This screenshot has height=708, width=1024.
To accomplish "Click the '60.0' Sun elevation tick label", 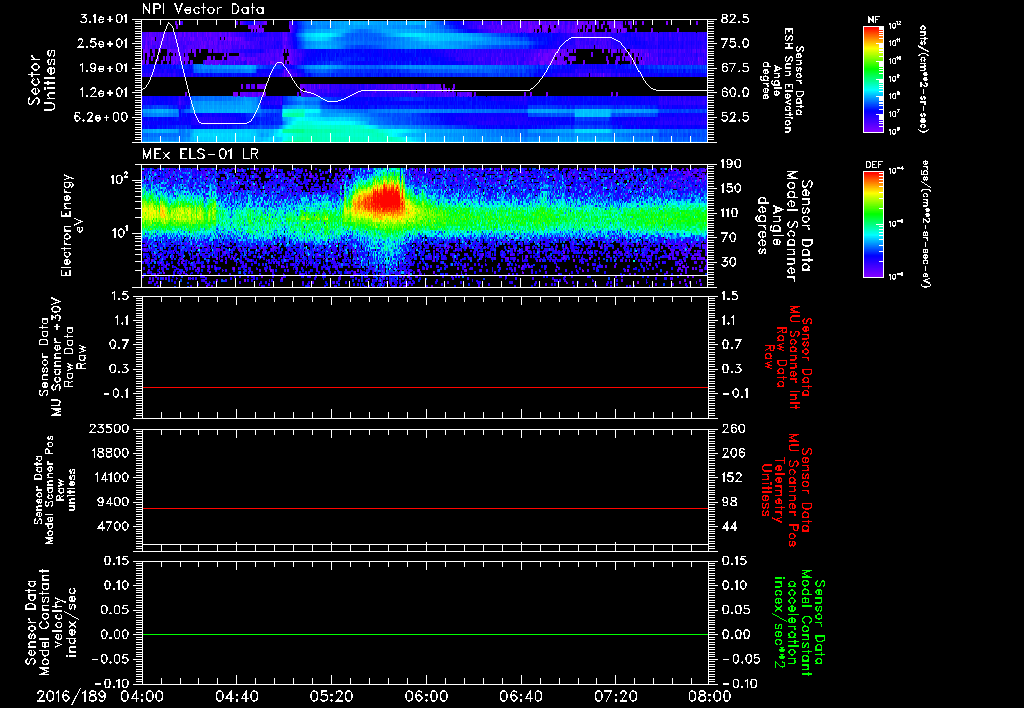I will 735,93.
